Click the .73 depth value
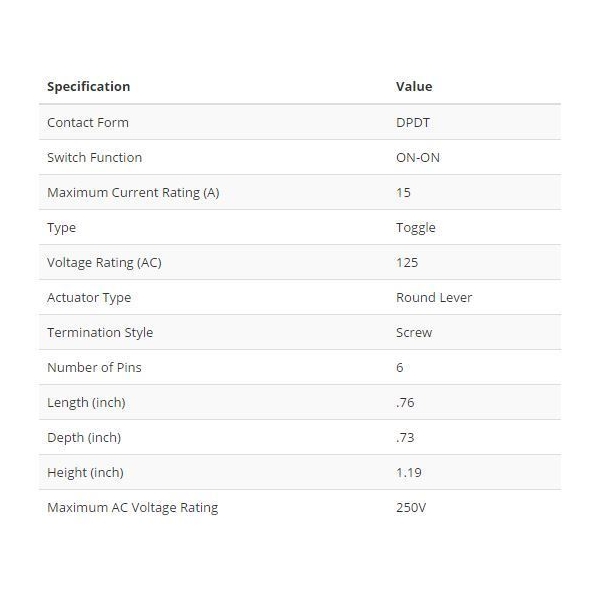The image size is (600, 600). 404,437
